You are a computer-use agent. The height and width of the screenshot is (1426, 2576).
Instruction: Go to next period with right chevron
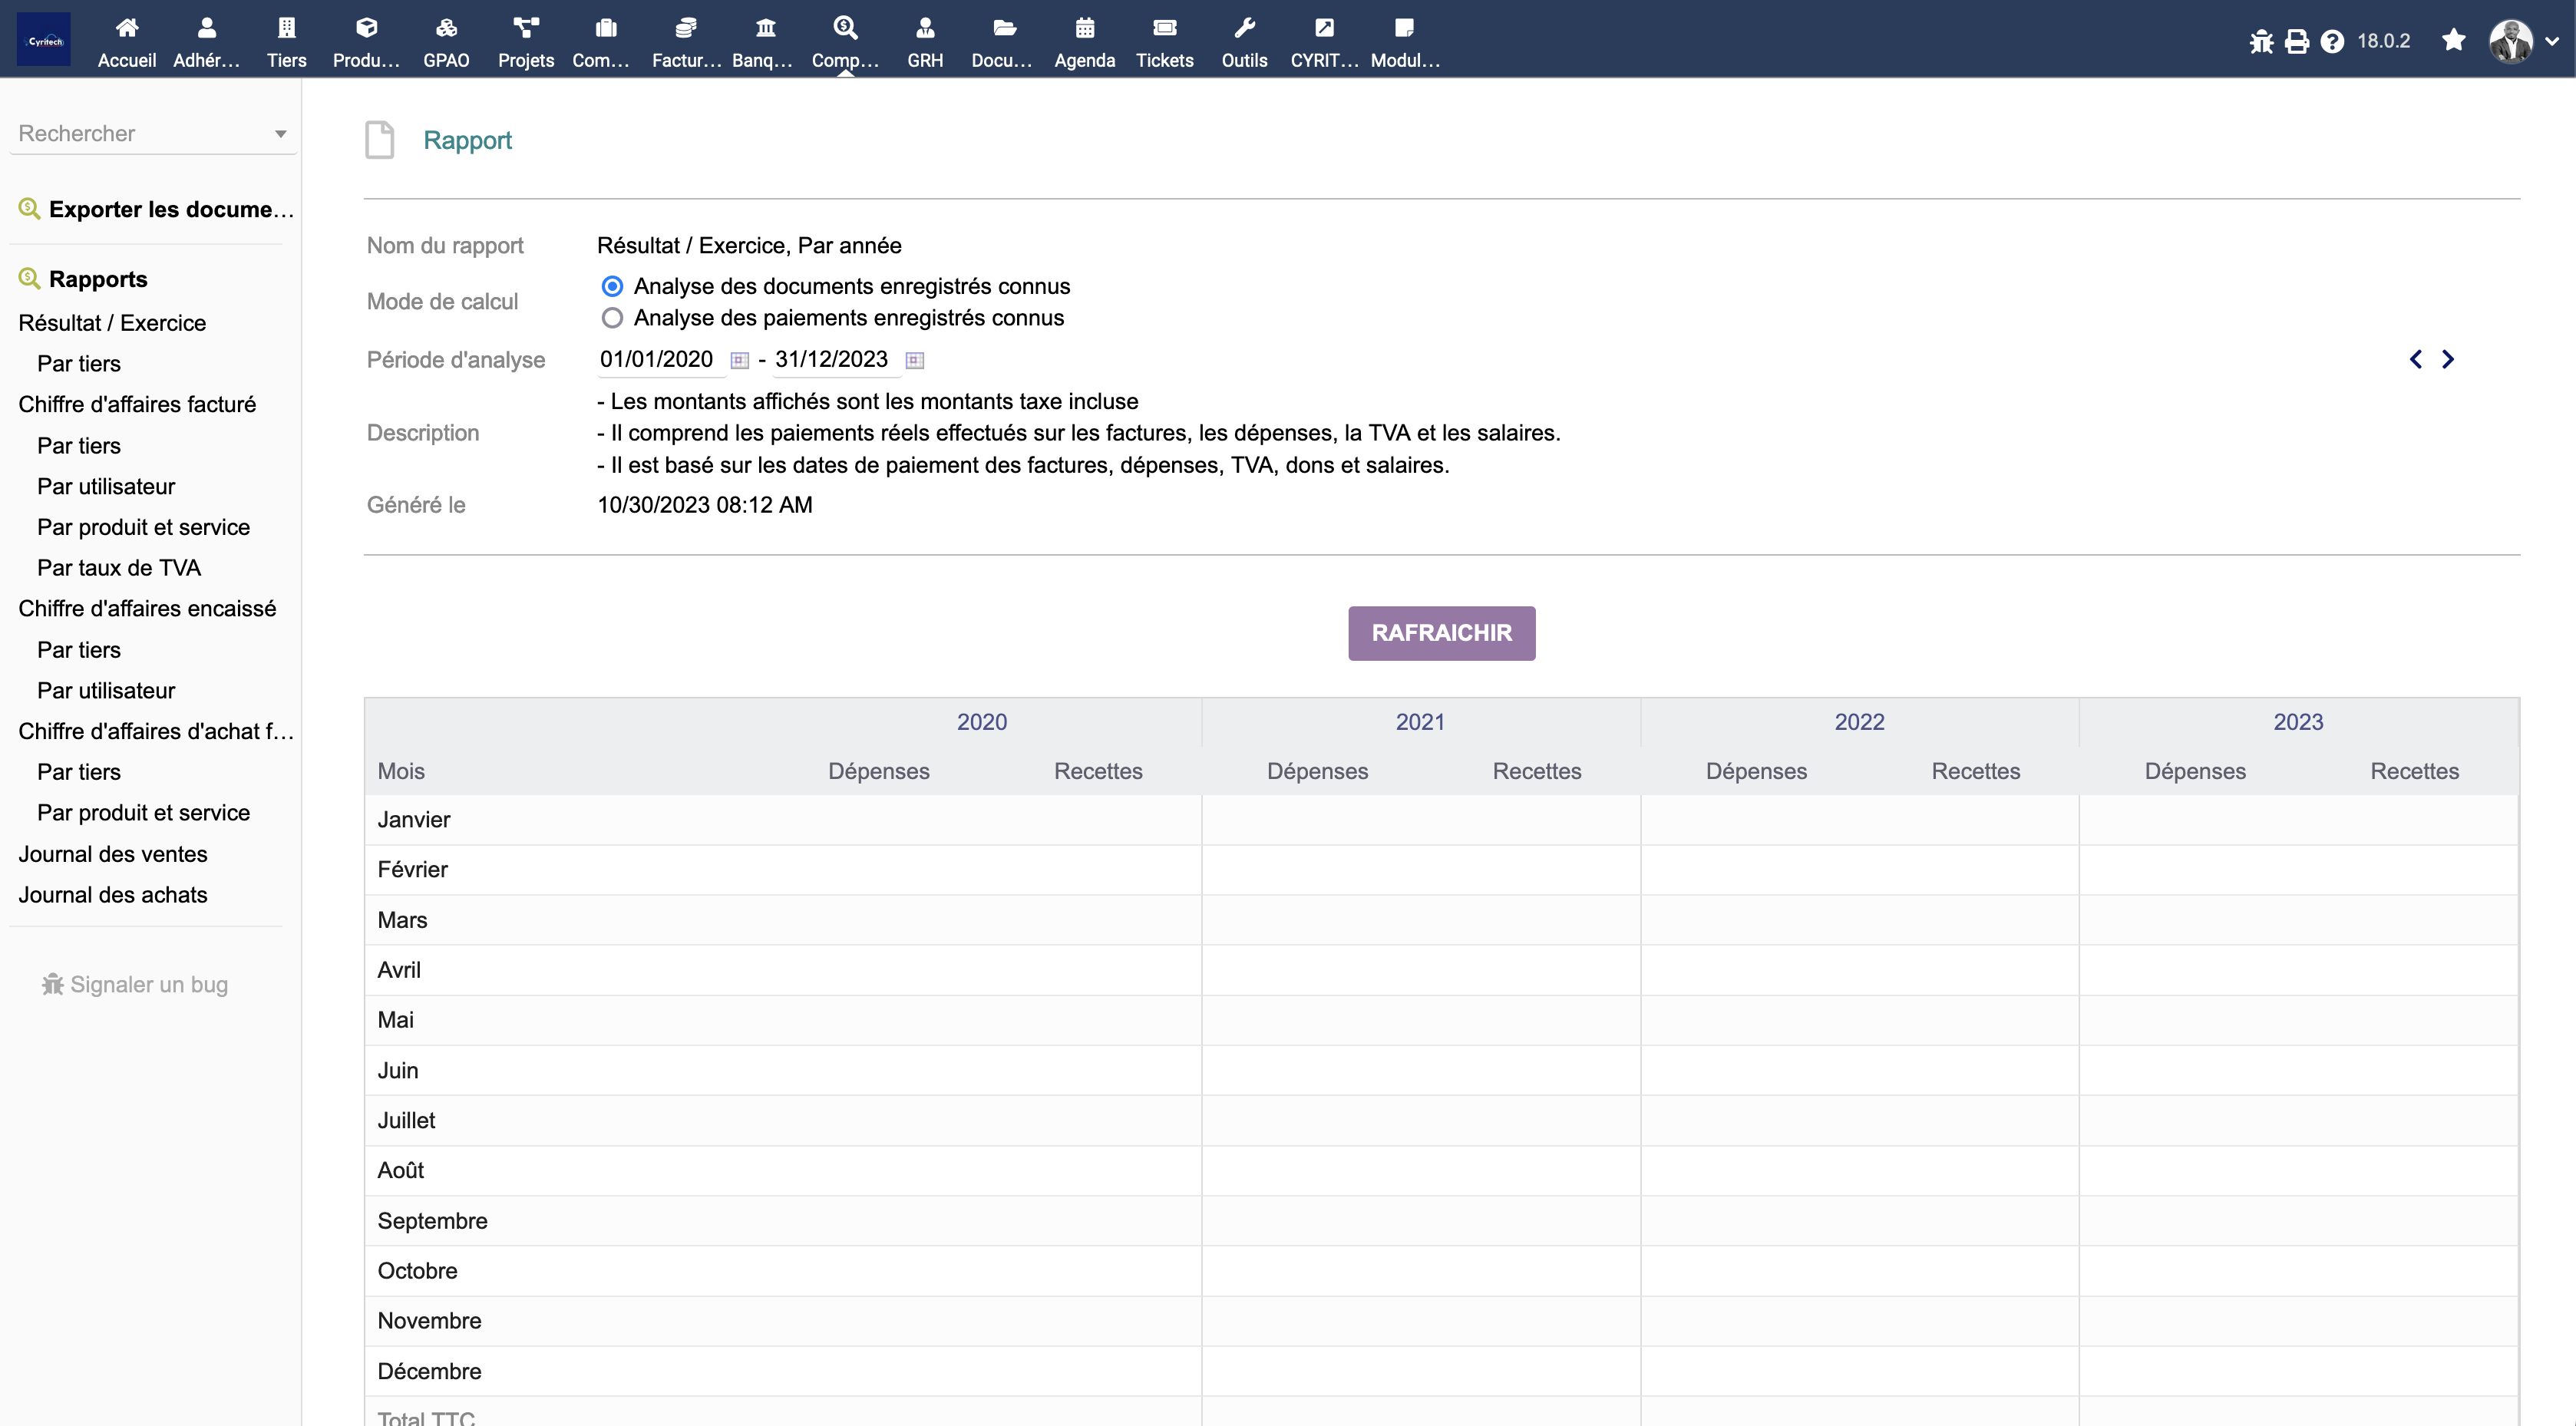pos(2447,359)
